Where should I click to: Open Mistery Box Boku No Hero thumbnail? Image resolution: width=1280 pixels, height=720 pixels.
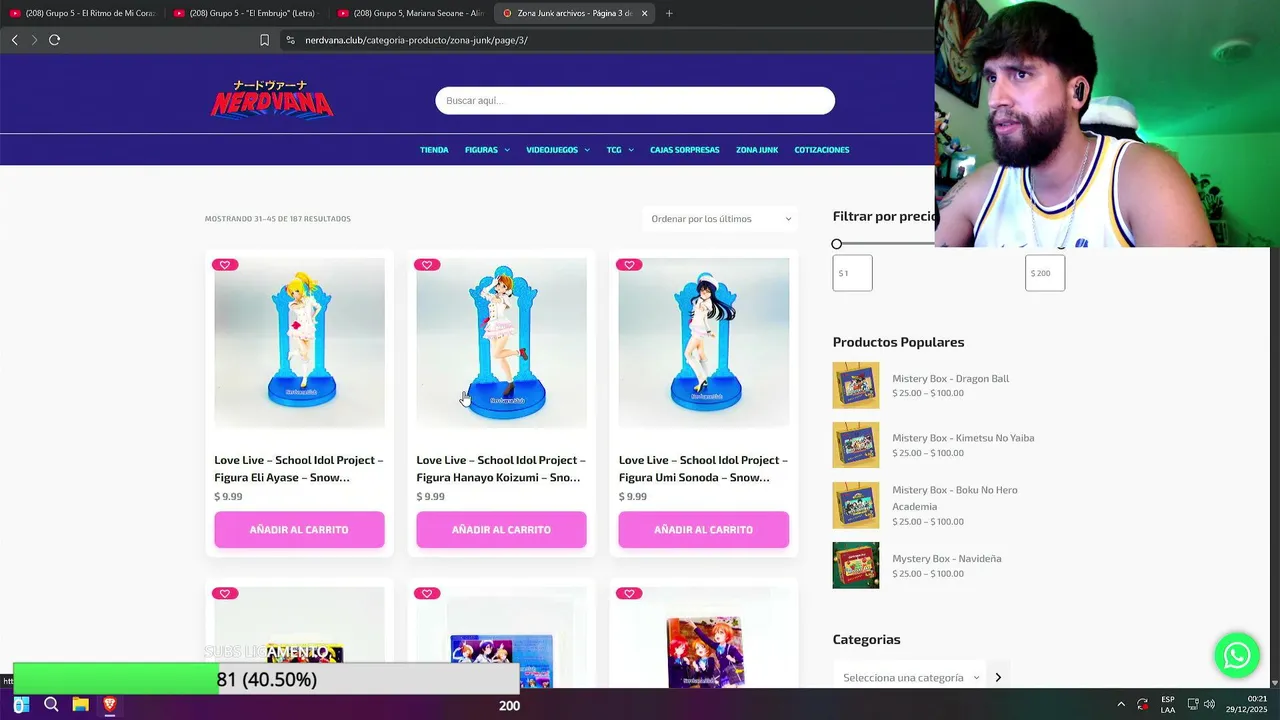coord(856,505)
